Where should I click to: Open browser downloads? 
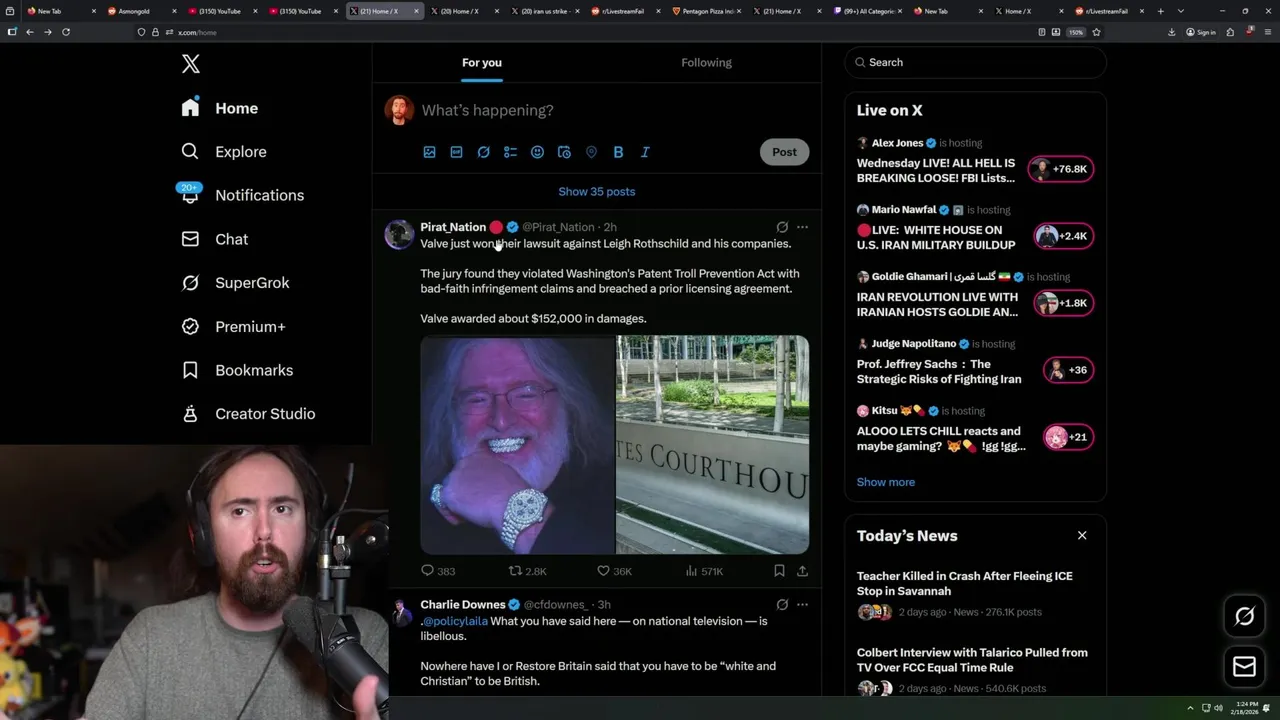coord(1171,32)
